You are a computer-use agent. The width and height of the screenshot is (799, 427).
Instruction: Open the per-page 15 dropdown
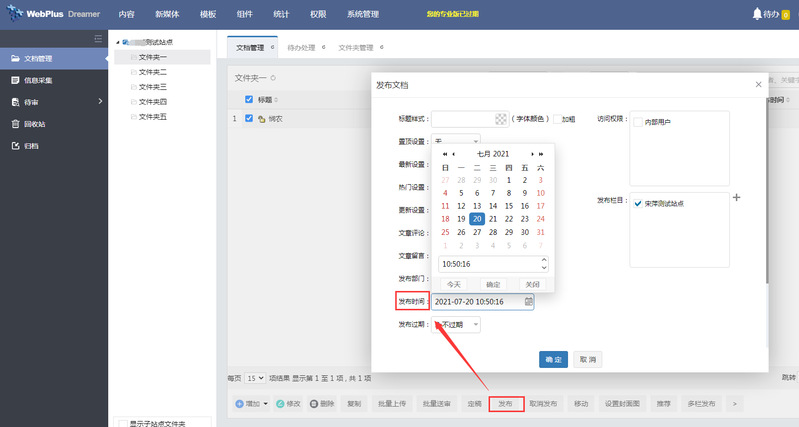point(255,378)
